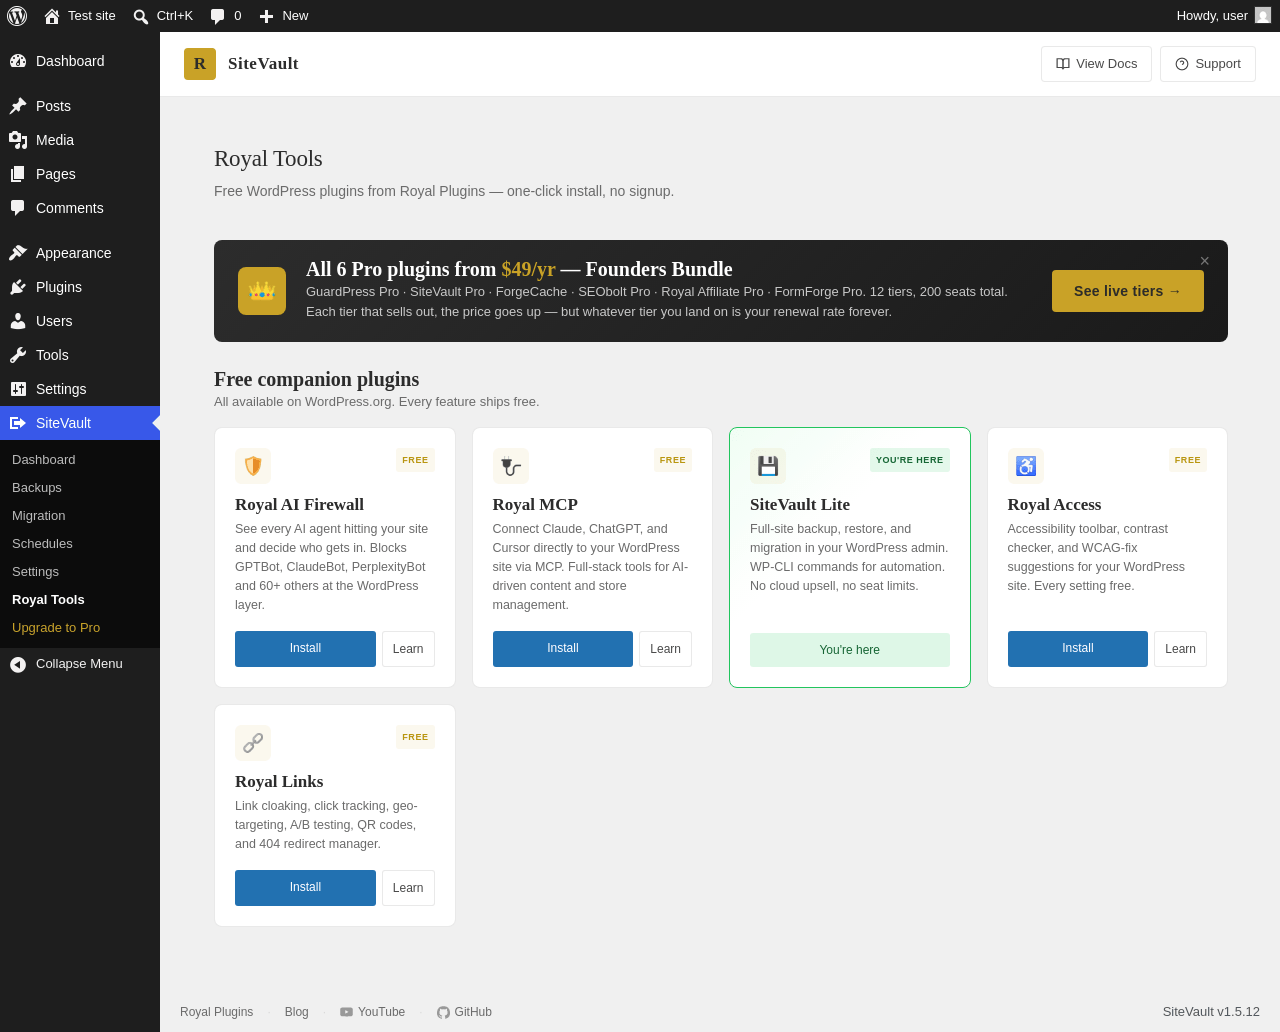This screenshot has width=1280, height=1032.
Task: Collapse the admin sidebar menu
Action: tap(80, 664)
